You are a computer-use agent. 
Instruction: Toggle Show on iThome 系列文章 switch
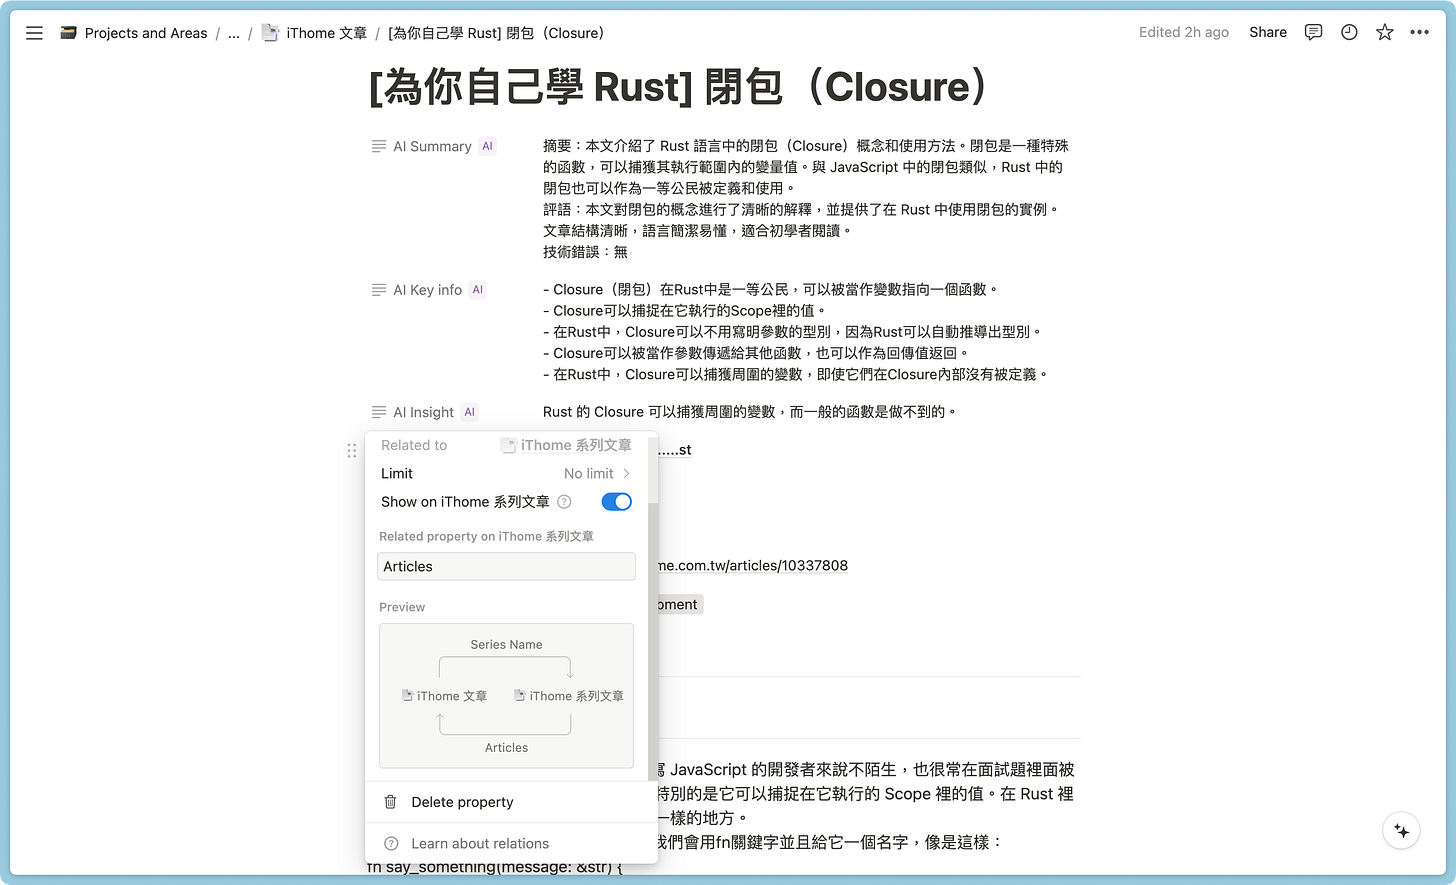click(616, 502)
